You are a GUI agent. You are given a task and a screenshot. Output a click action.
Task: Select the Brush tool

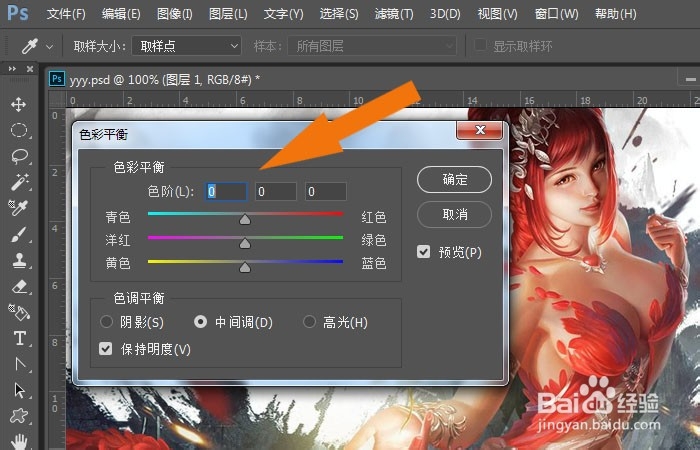click(19, 234)
